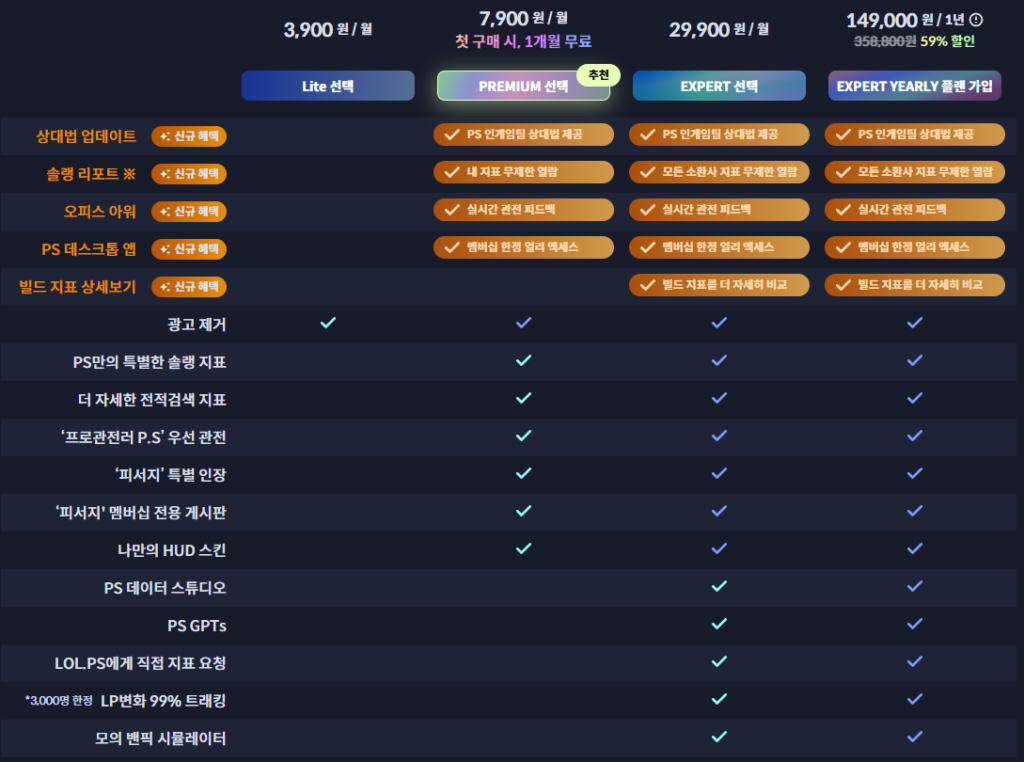Click 신규 혜택 badge next to 상대법 업데이트
The image size is (1024, 762).
(189, 135)
